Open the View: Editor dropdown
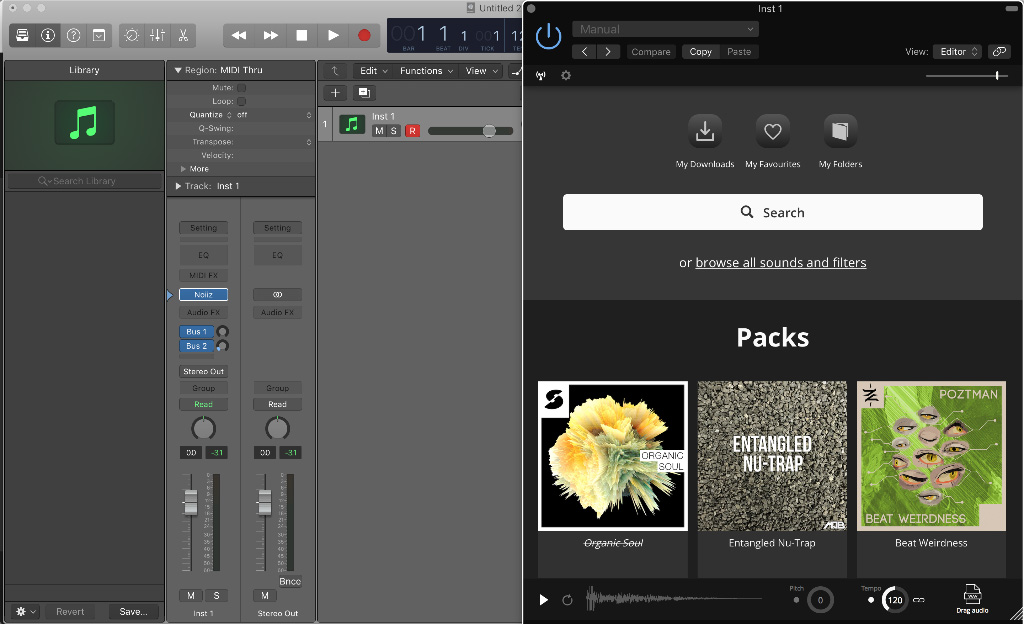This screenshot has width=1024, height=624. [958, 51]
